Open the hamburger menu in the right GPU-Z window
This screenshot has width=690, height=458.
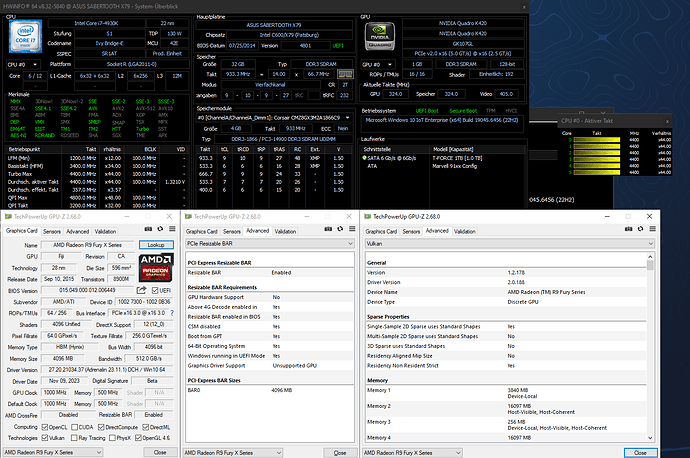[x=652, y=229]
